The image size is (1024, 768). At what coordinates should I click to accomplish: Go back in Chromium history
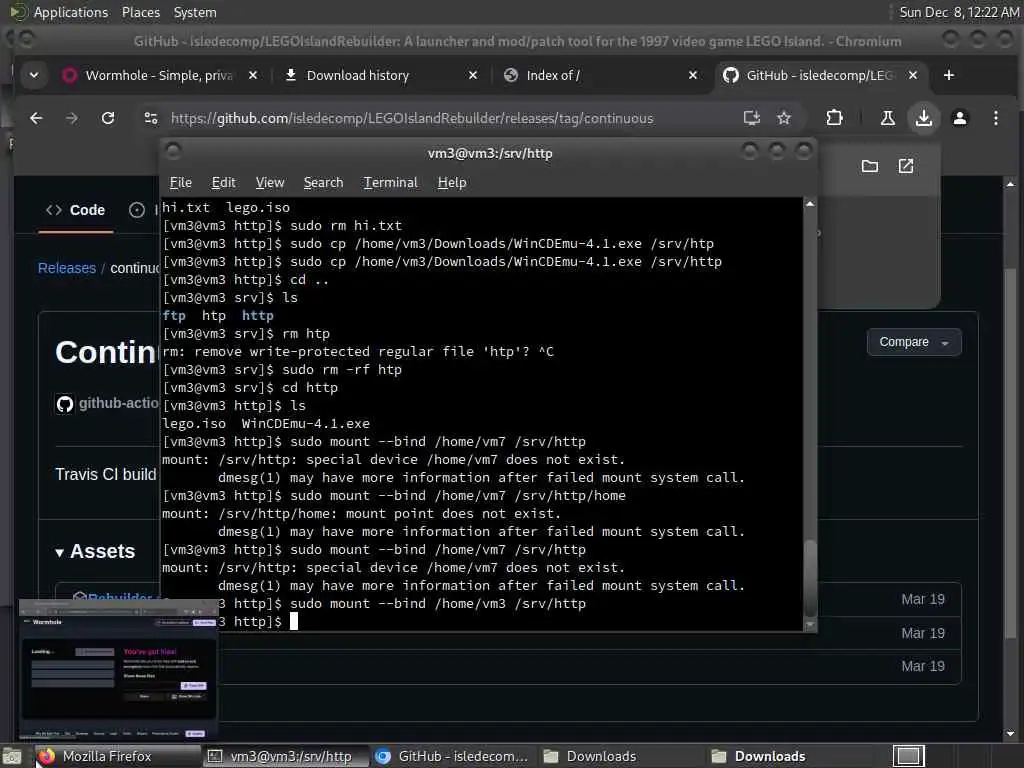36,118
